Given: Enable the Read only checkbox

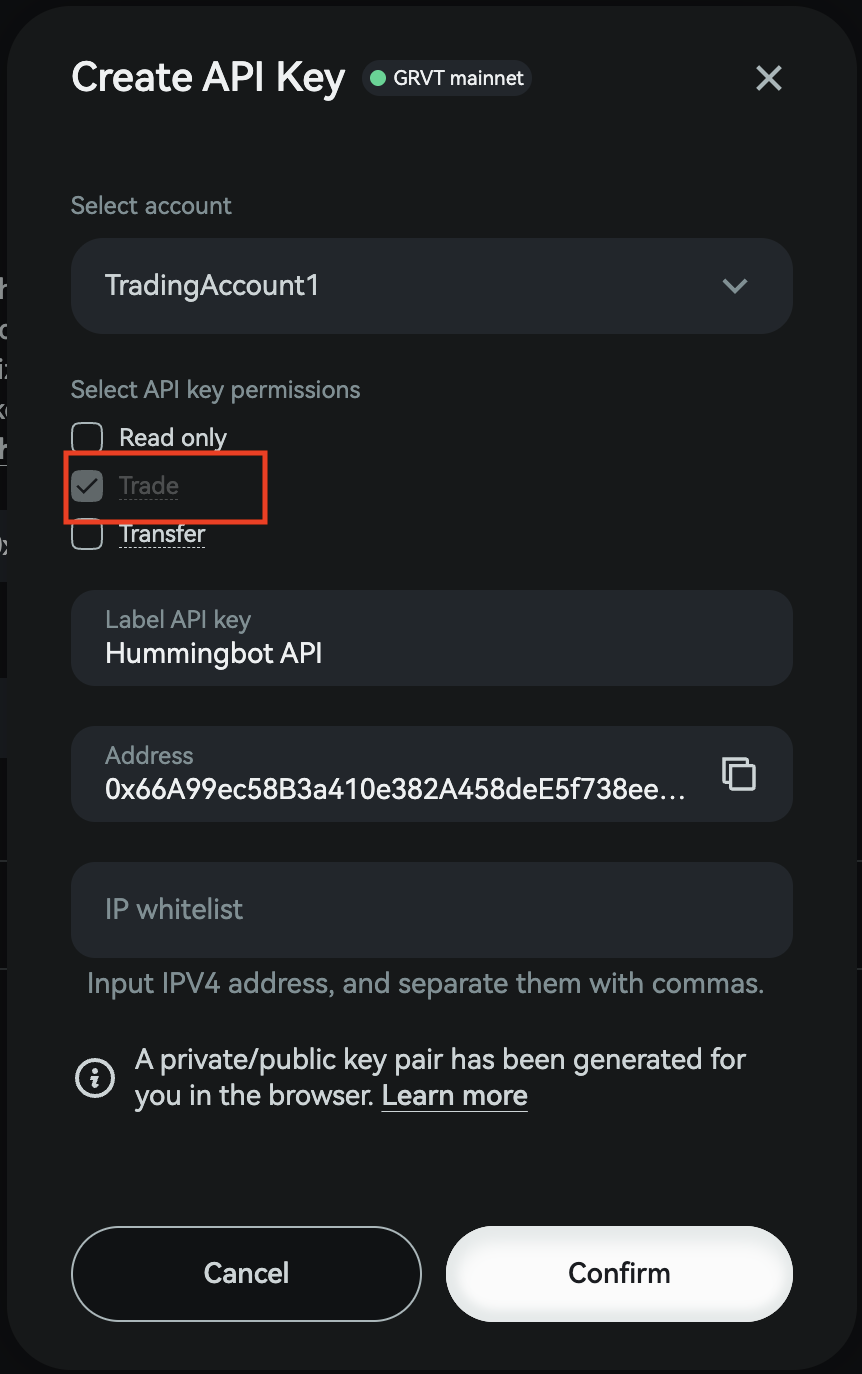Looking at the screenshot, I should (87, 437).
